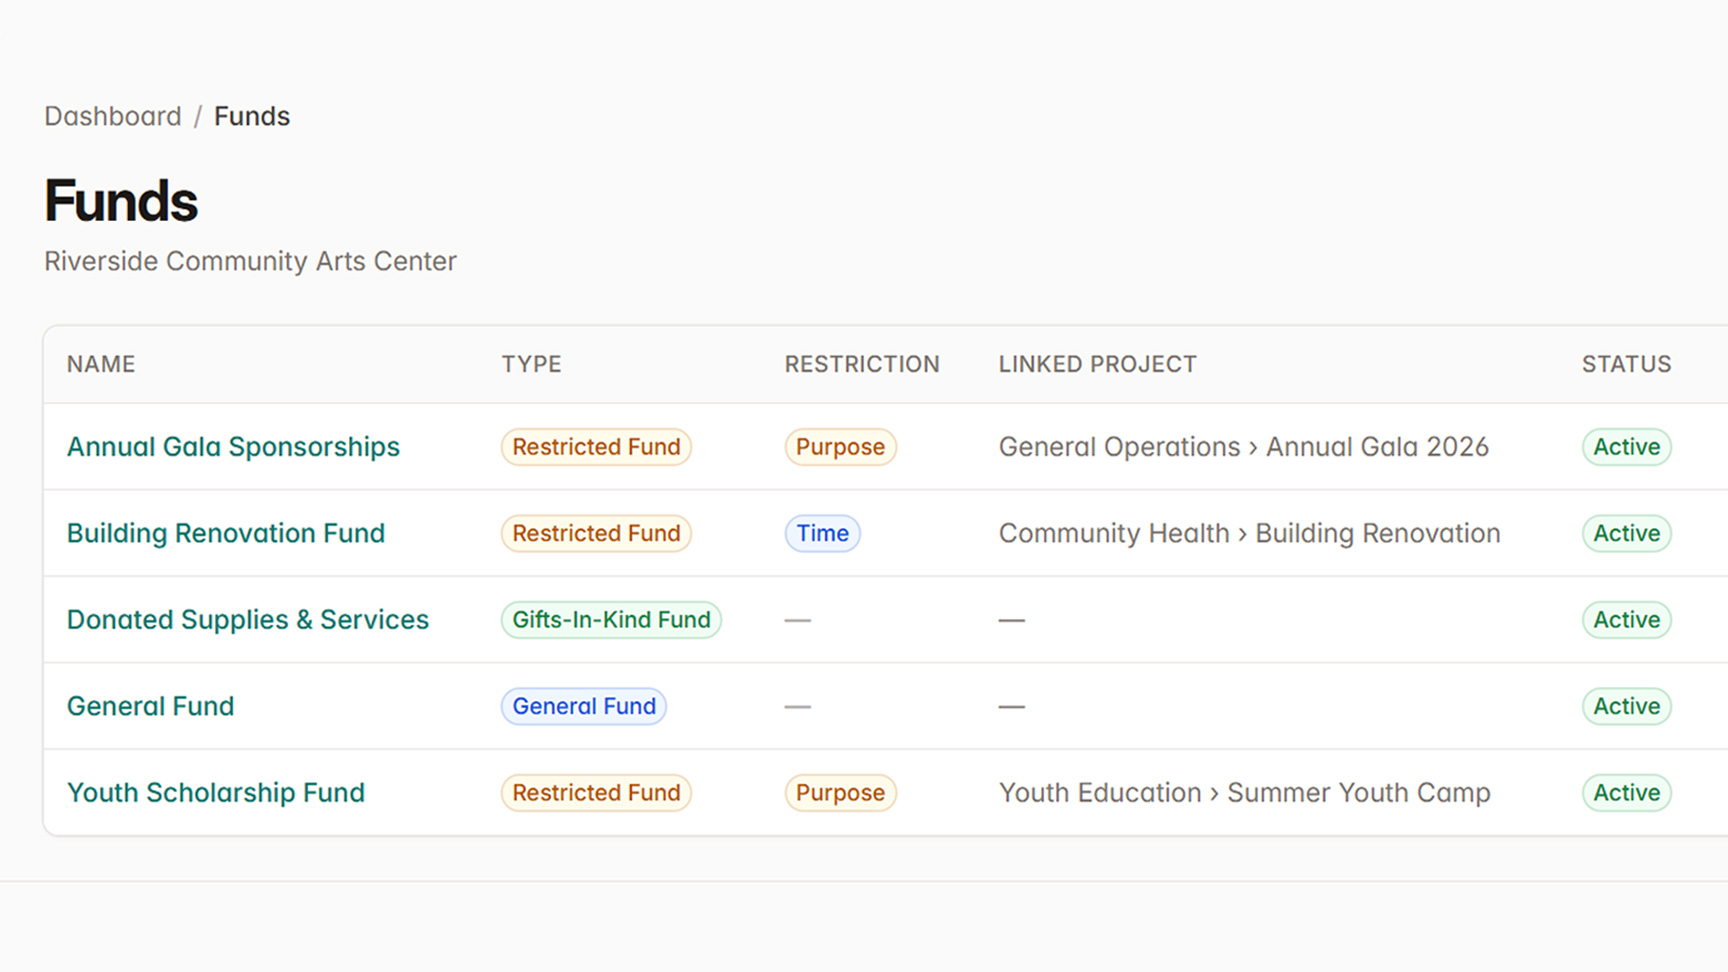The image size is (1728, 972).
Task: Sort the table by NAME column
Action: tap(101, 364)
